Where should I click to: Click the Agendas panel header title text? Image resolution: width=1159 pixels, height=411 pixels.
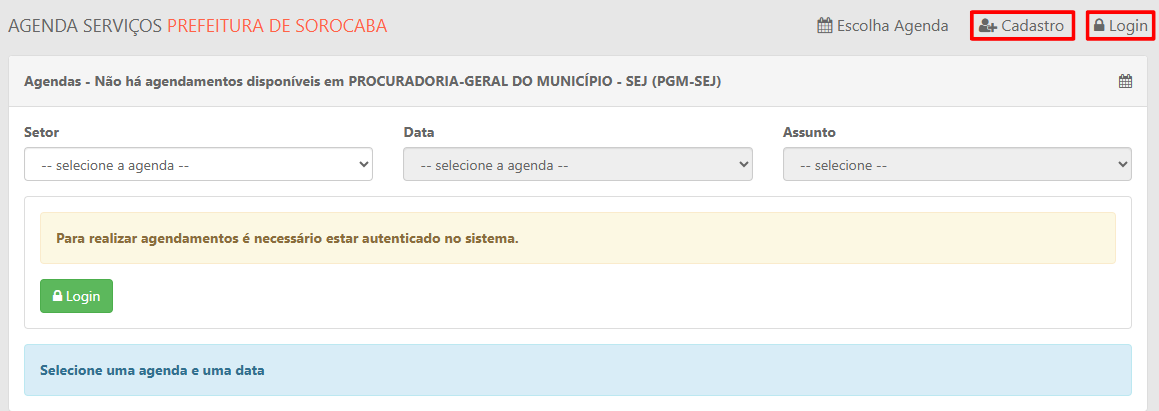coord(372,82)
